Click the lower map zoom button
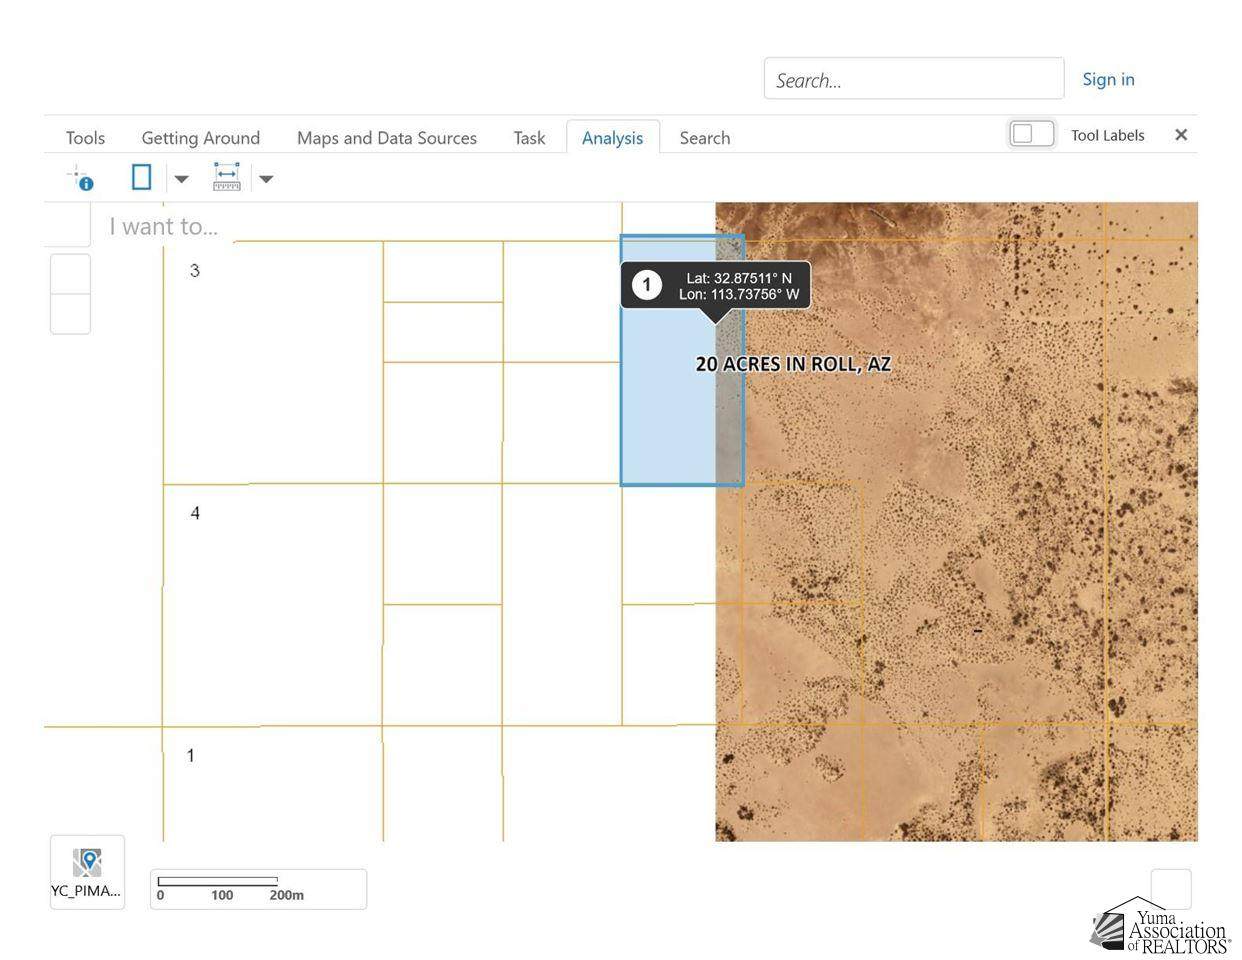The image size is (1242, 960). tap(70, 314)
